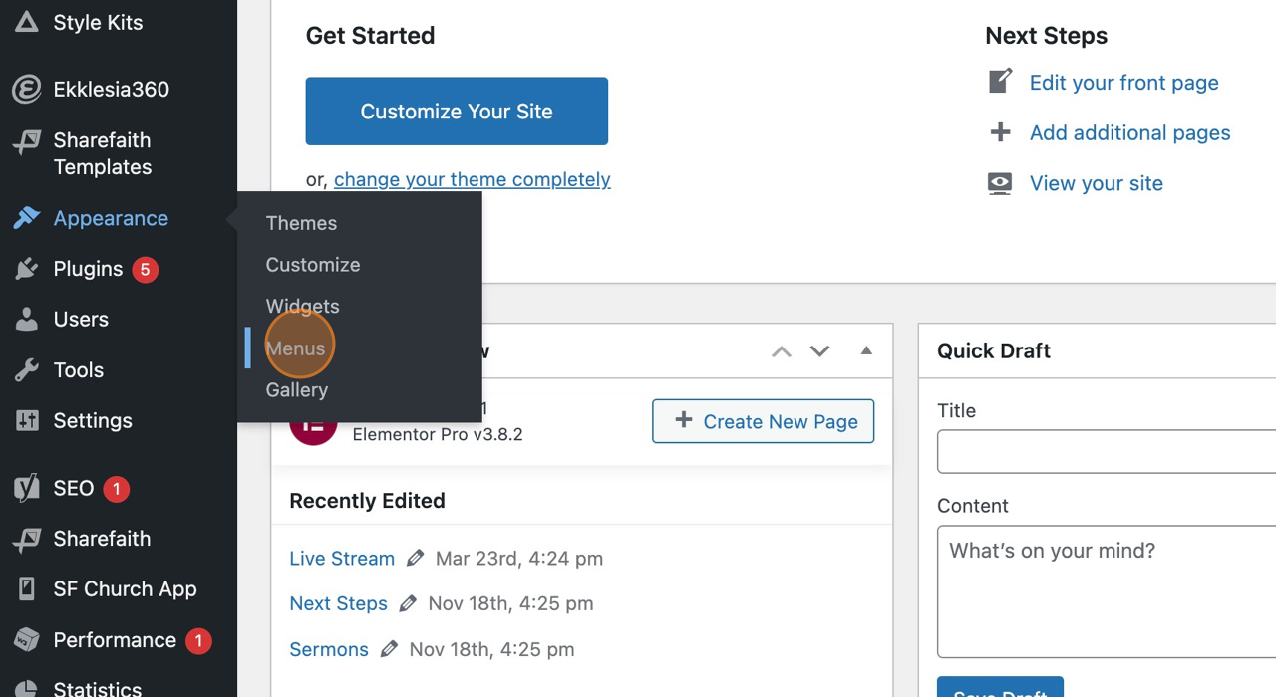Viewport: 1276px width, 697px height.
Task: Click the Tools wrench icon
Action: click(x=27, y=370)
